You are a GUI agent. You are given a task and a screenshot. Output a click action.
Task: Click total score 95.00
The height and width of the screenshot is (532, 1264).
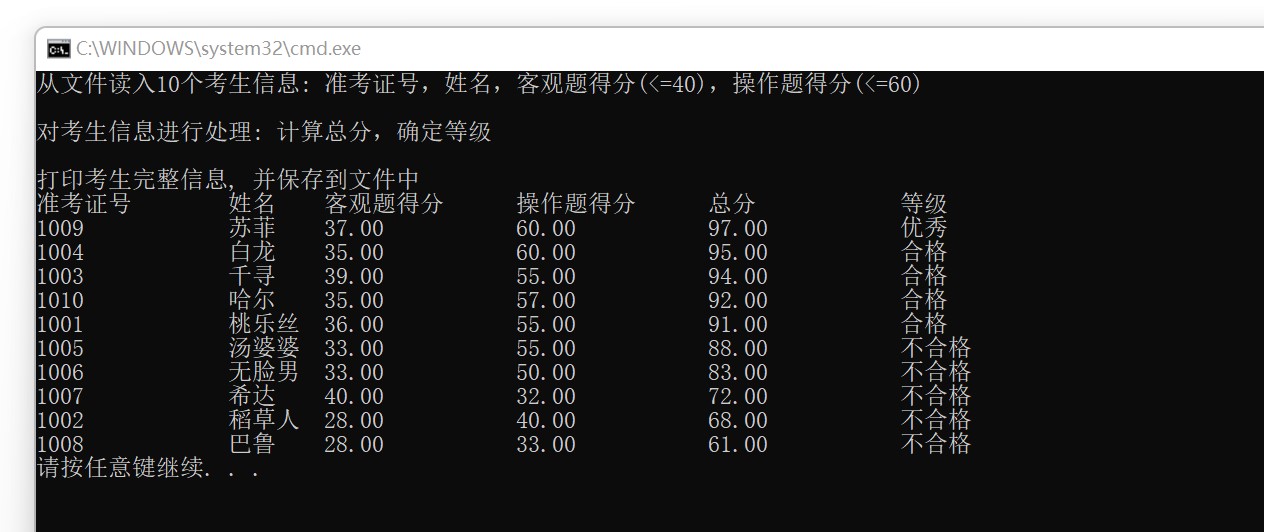click(738, 253)
